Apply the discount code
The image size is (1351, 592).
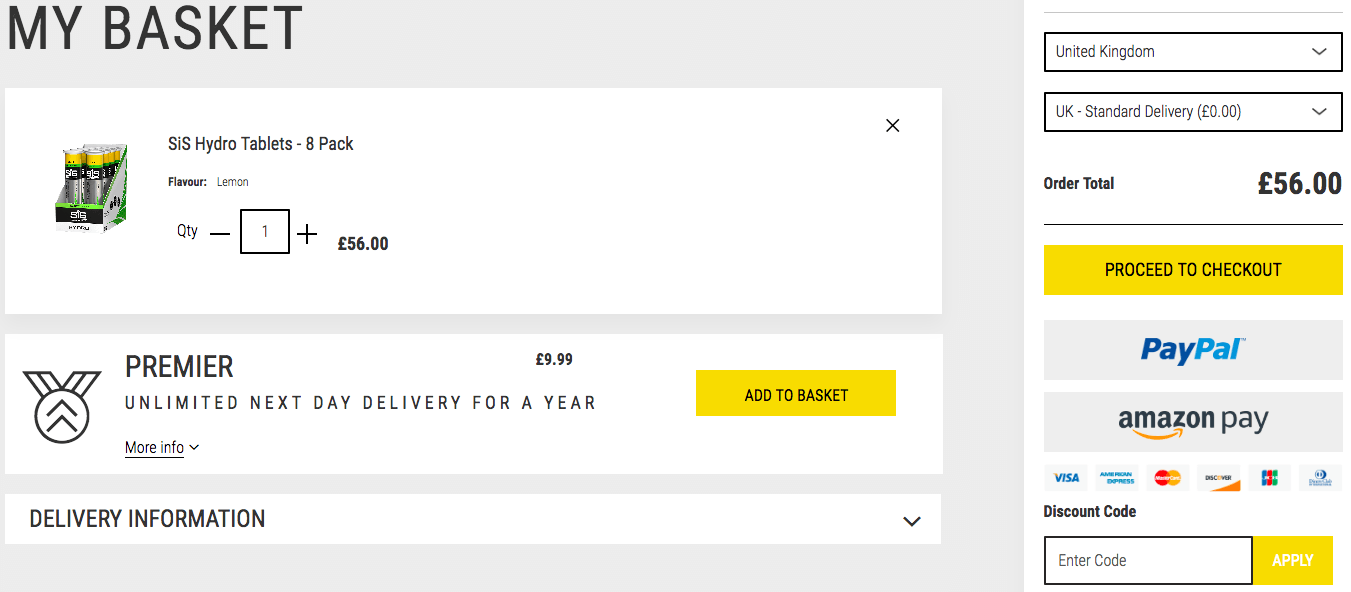click(1293, 560)
